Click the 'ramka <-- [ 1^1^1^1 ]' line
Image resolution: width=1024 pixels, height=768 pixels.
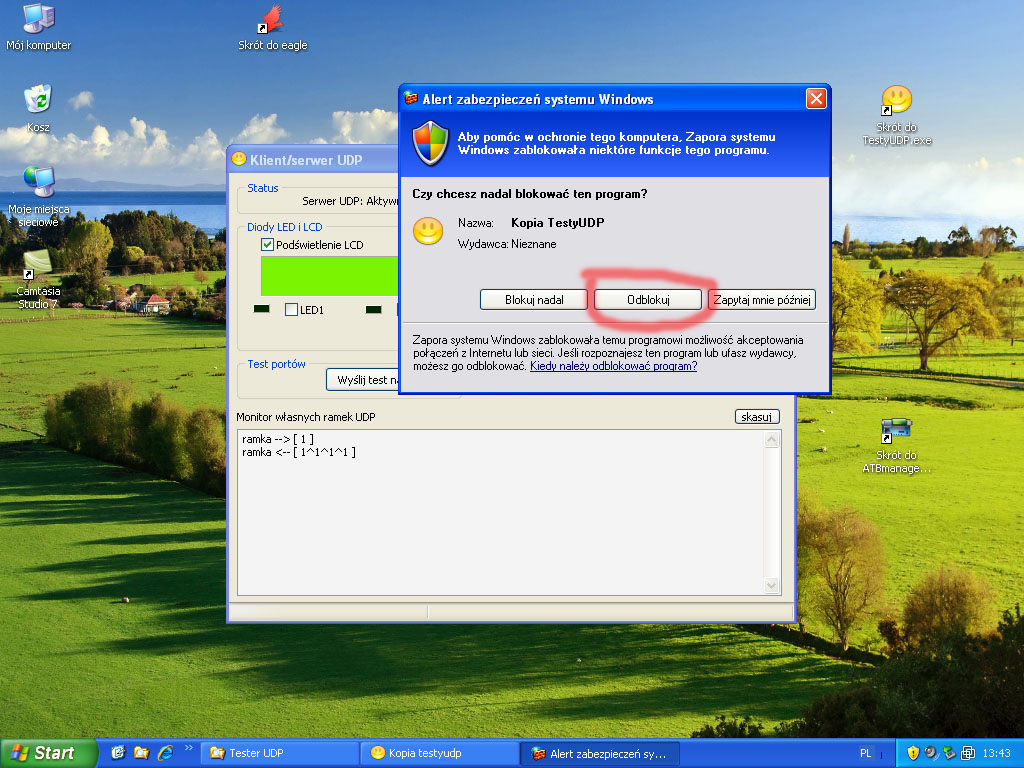(x=298, y=452)
